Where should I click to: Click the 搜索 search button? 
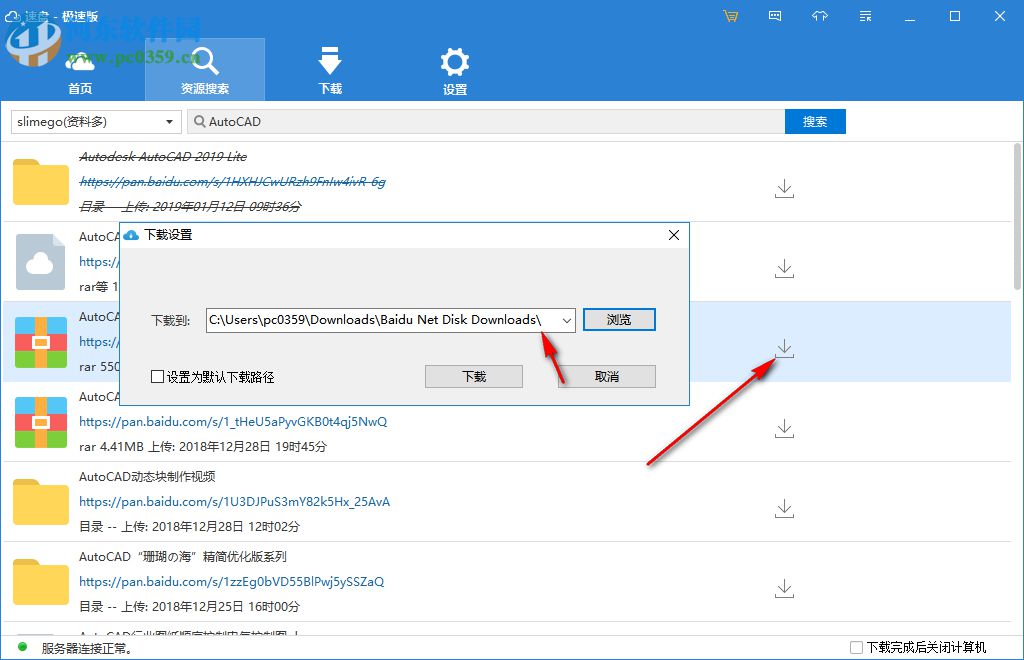(815, 121)
